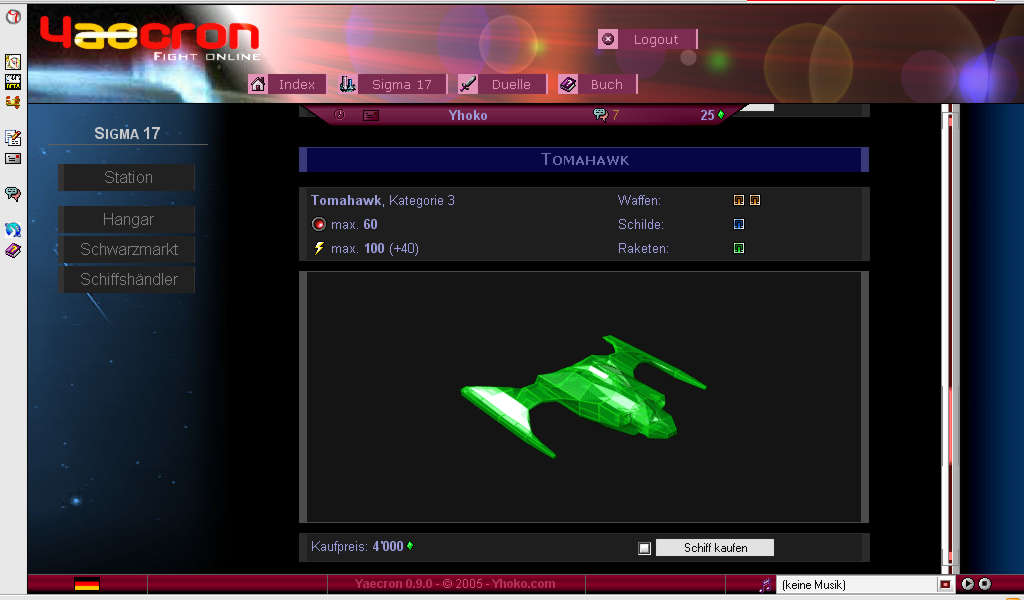Click the blue Schilde slot icon
The image size is (1024, 600).
pyautogui.click(x=739, y=224)
